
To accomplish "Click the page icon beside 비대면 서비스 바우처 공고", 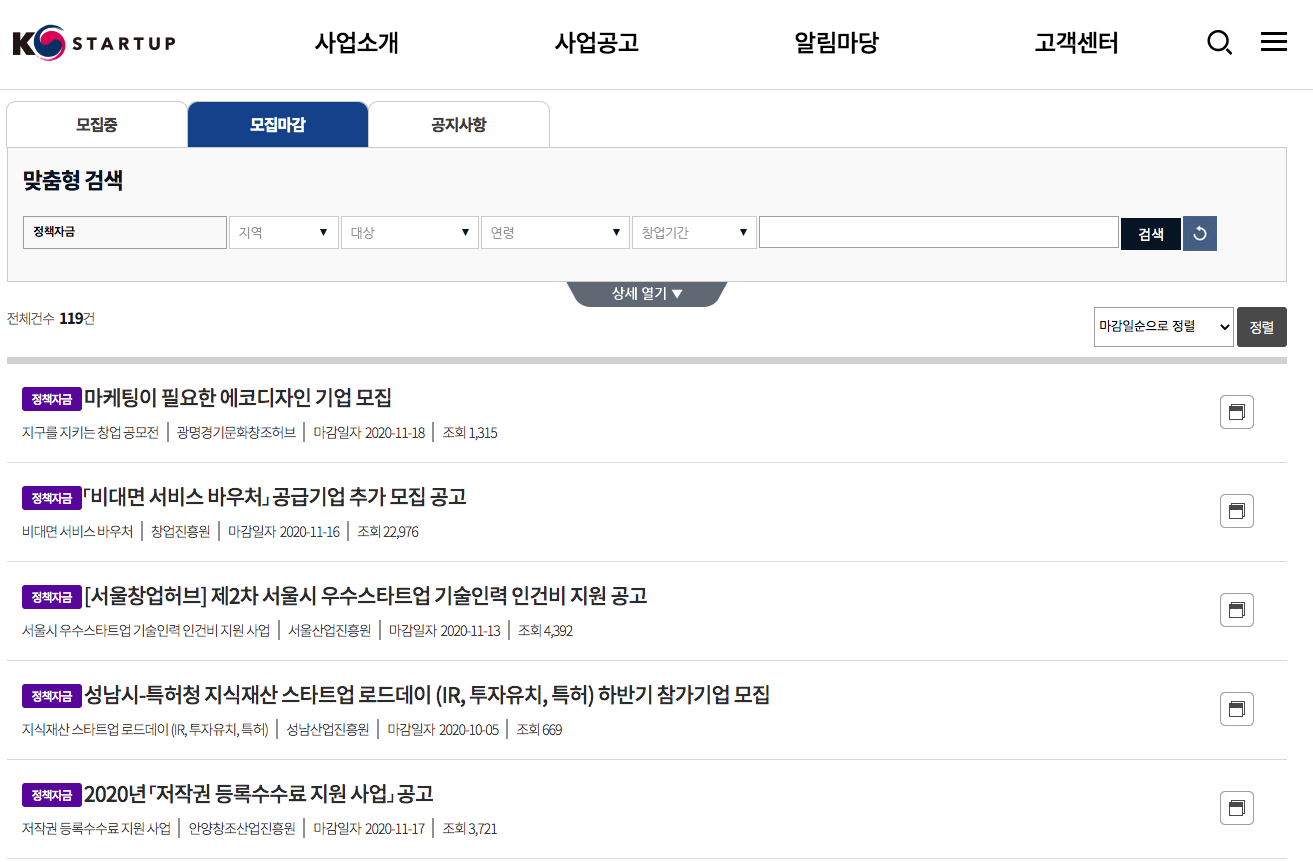I will point(1236,510).
